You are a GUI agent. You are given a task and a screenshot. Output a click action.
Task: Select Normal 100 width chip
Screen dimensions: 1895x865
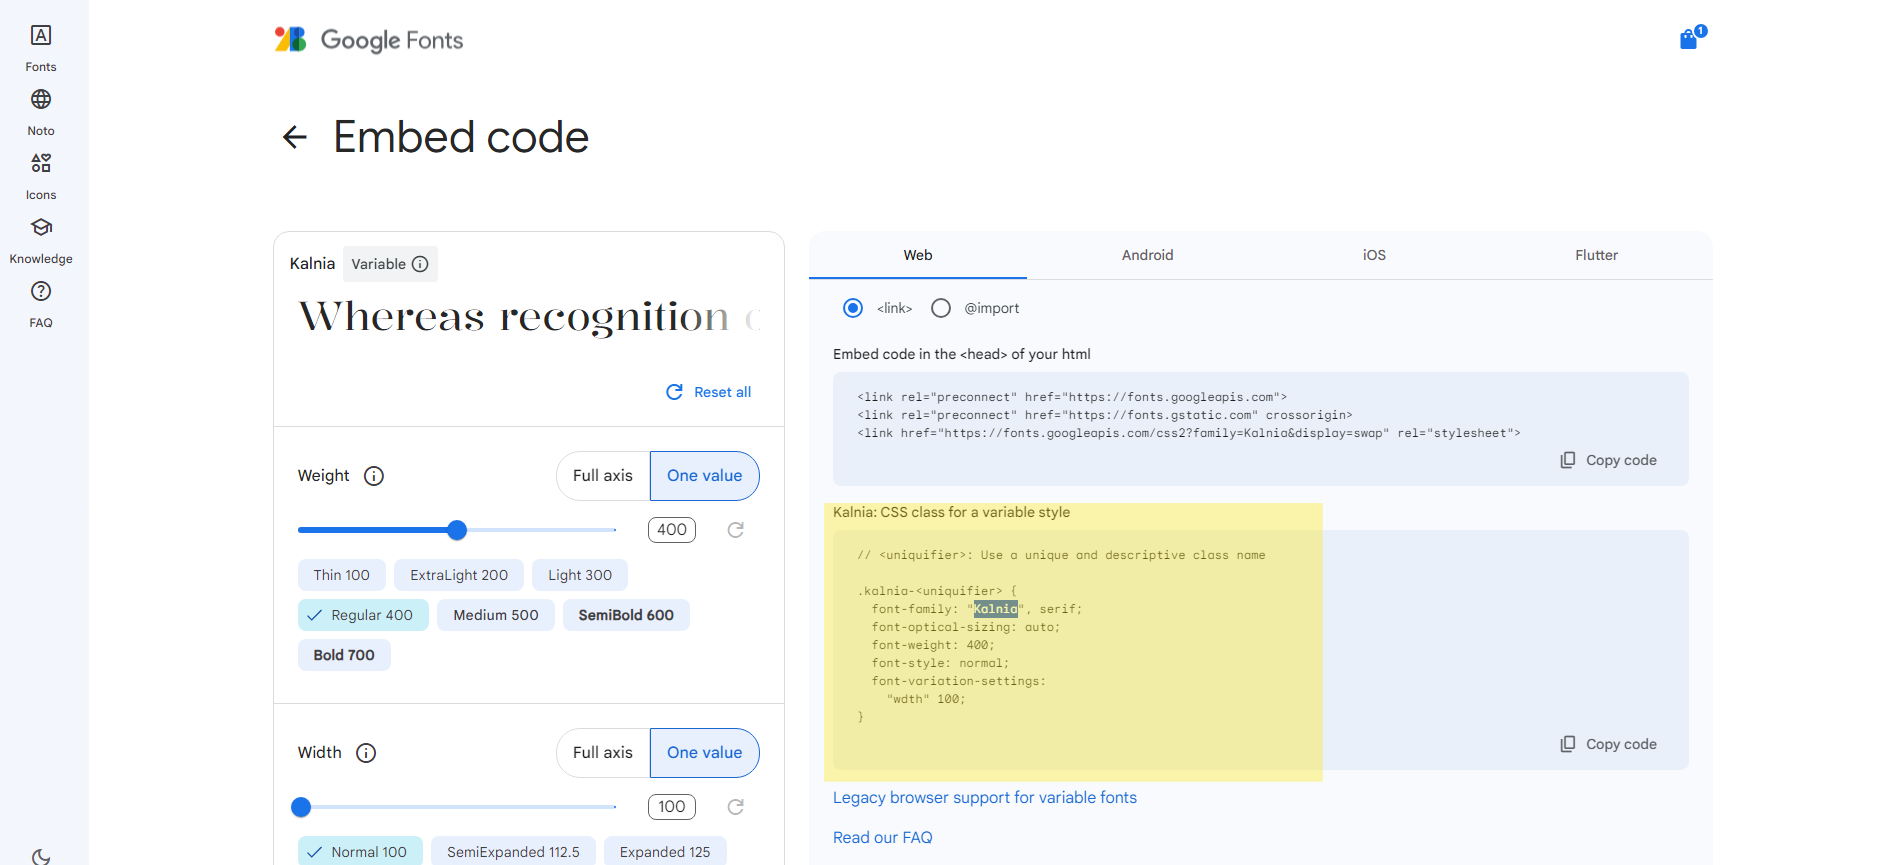[360, 852]
